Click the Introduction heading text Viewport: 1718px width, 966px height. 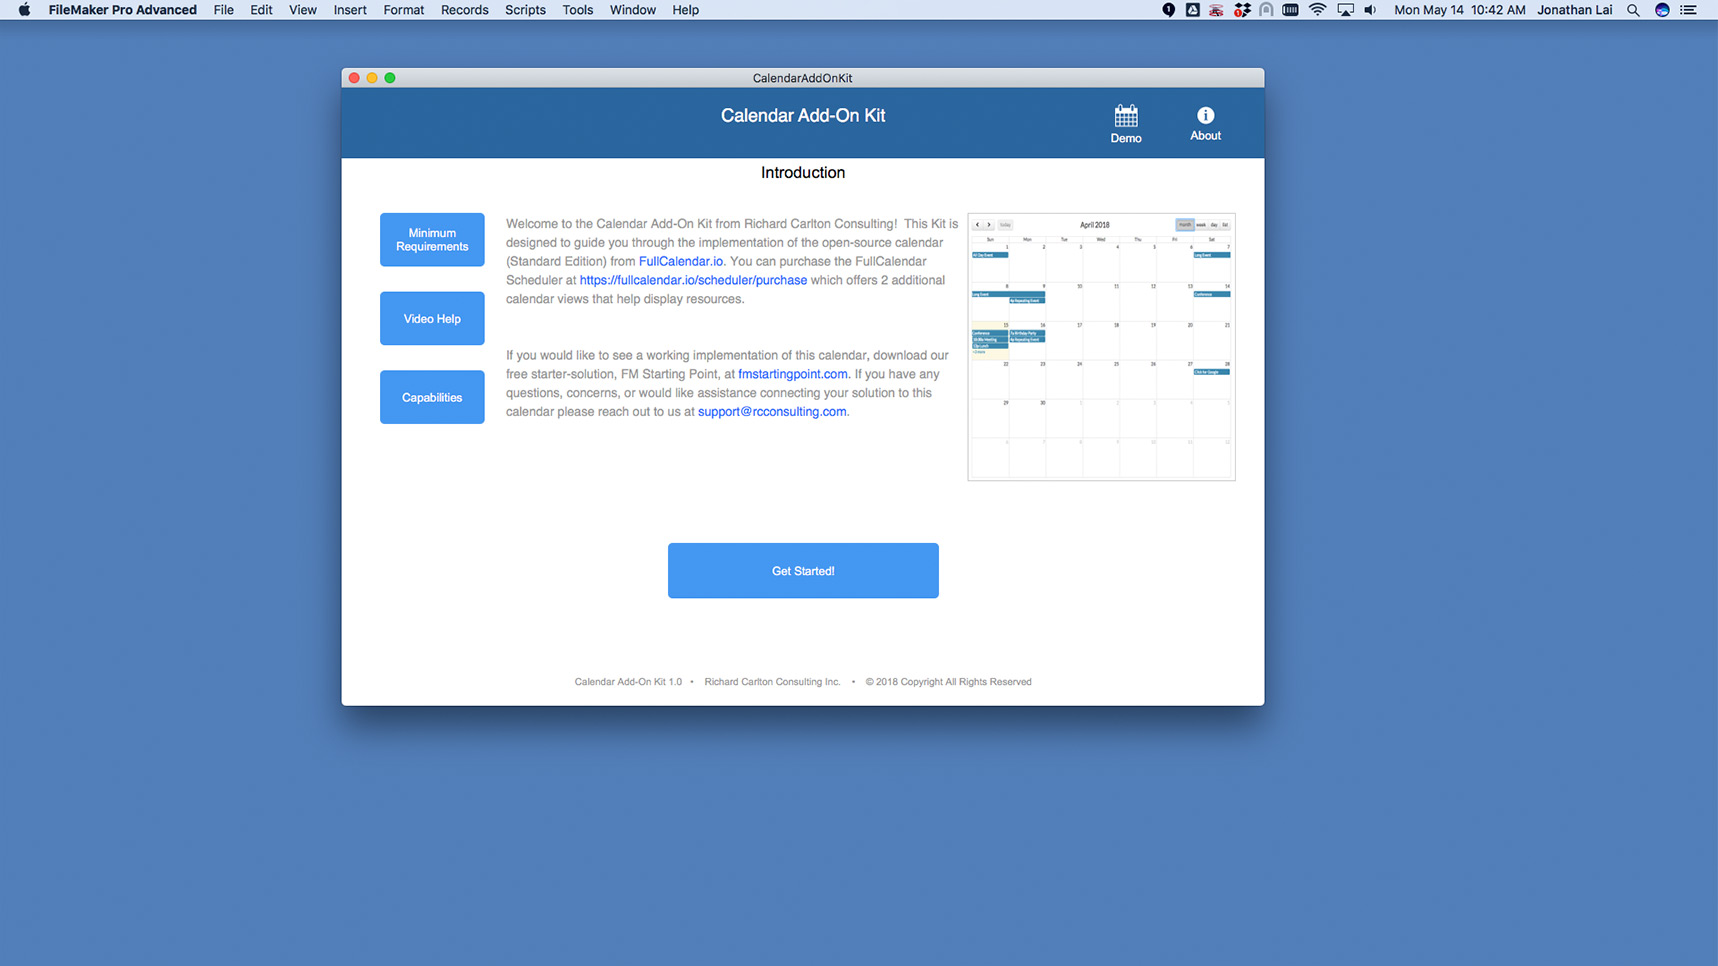click(x=803, y=173)
